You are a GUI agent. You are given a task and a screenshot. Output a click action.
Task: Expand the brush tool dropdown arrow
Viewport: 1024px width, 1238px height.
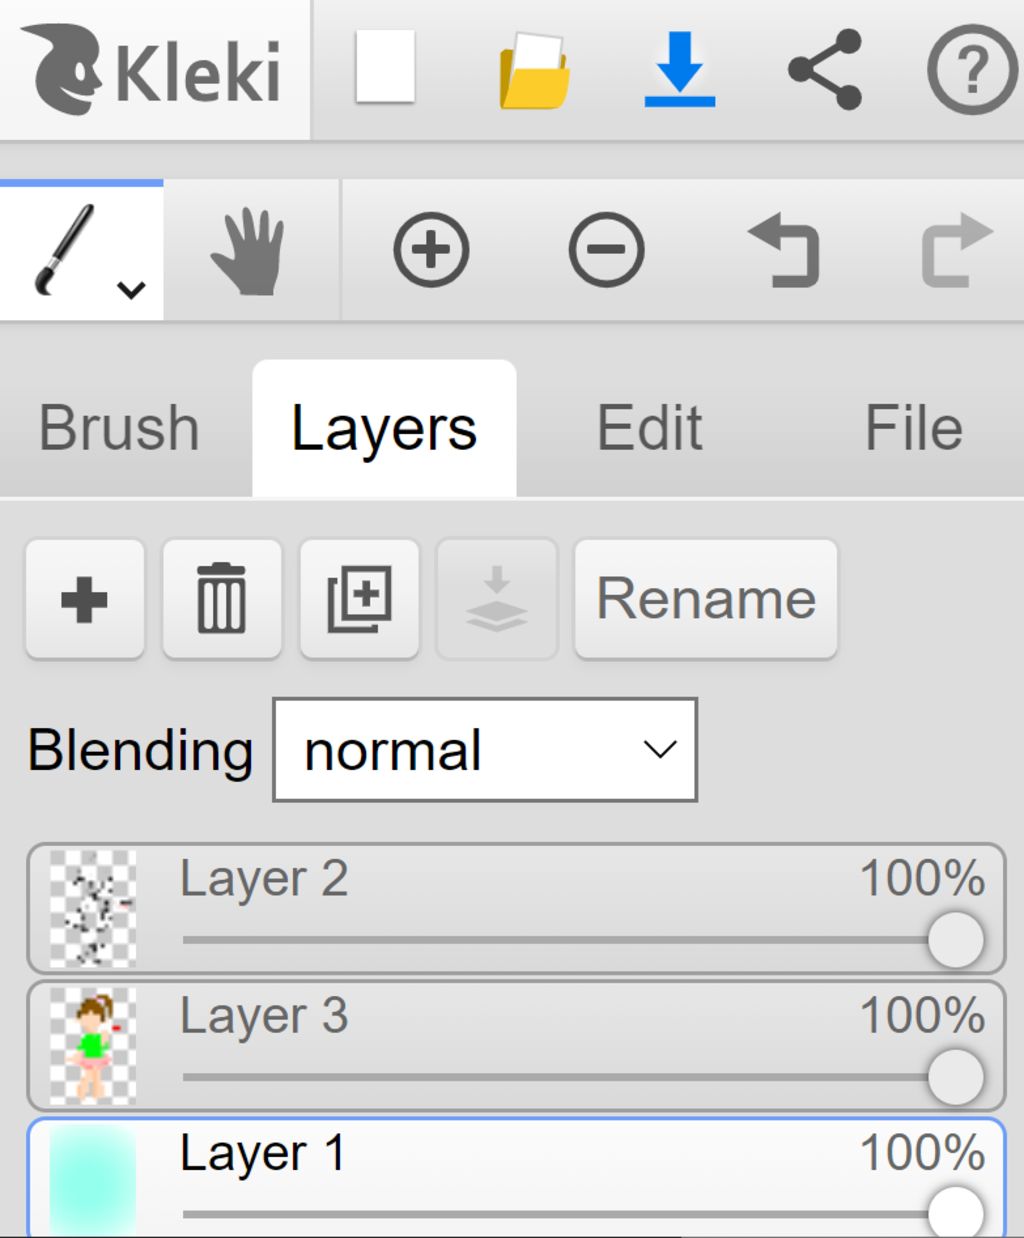(131, 290)
